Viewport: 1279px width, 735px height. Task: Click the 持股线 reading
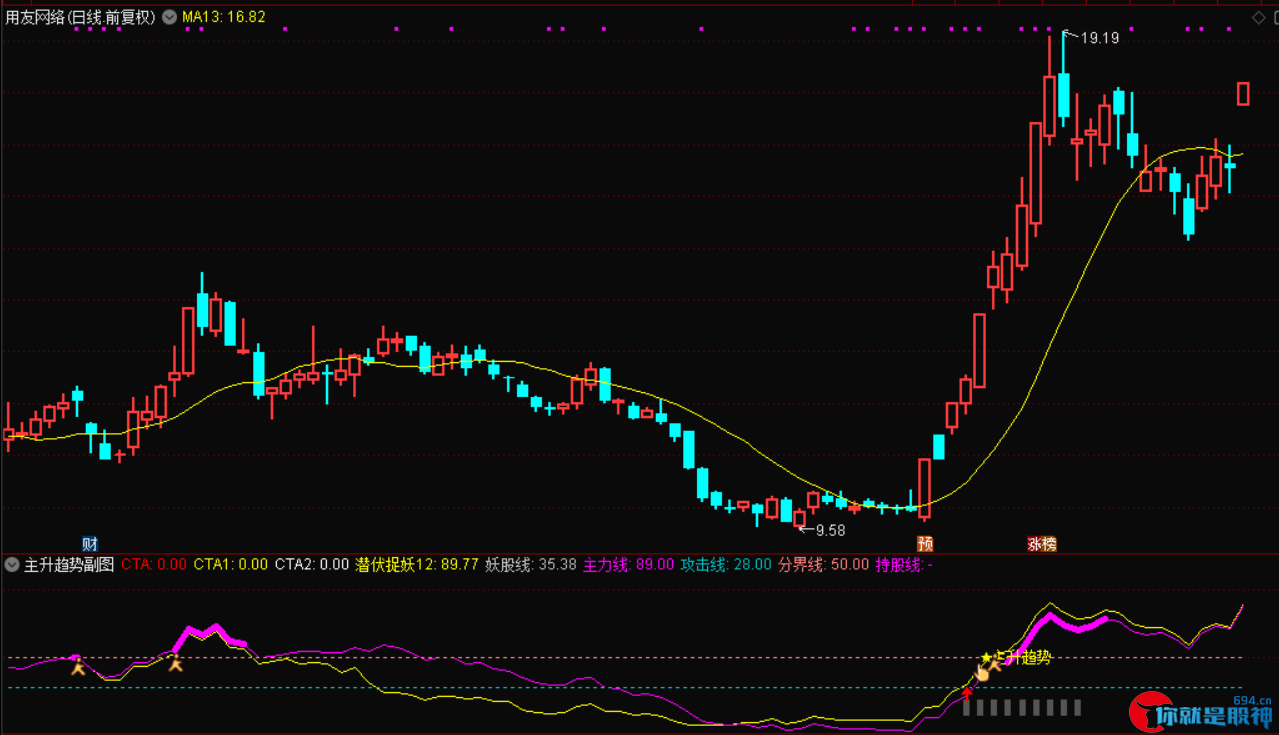pyautogui.click(x=904, y=564)
